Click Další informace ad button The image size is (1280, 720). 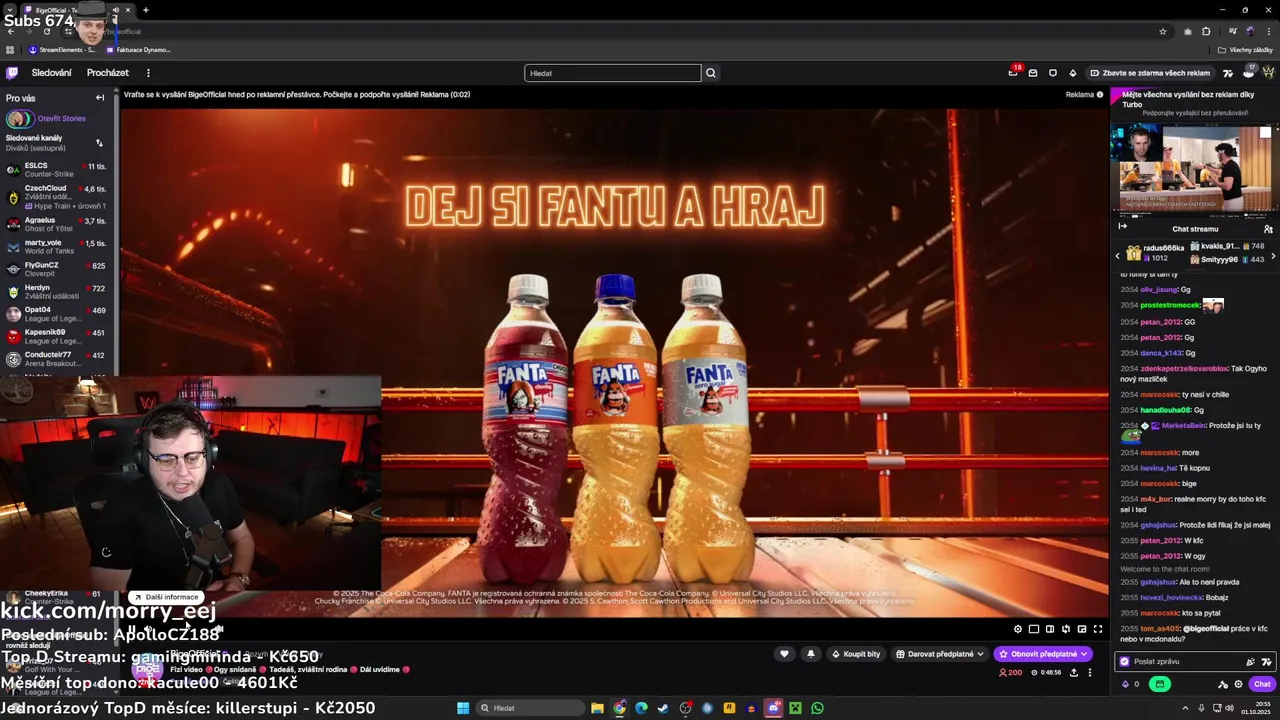(x=166, y=597)
